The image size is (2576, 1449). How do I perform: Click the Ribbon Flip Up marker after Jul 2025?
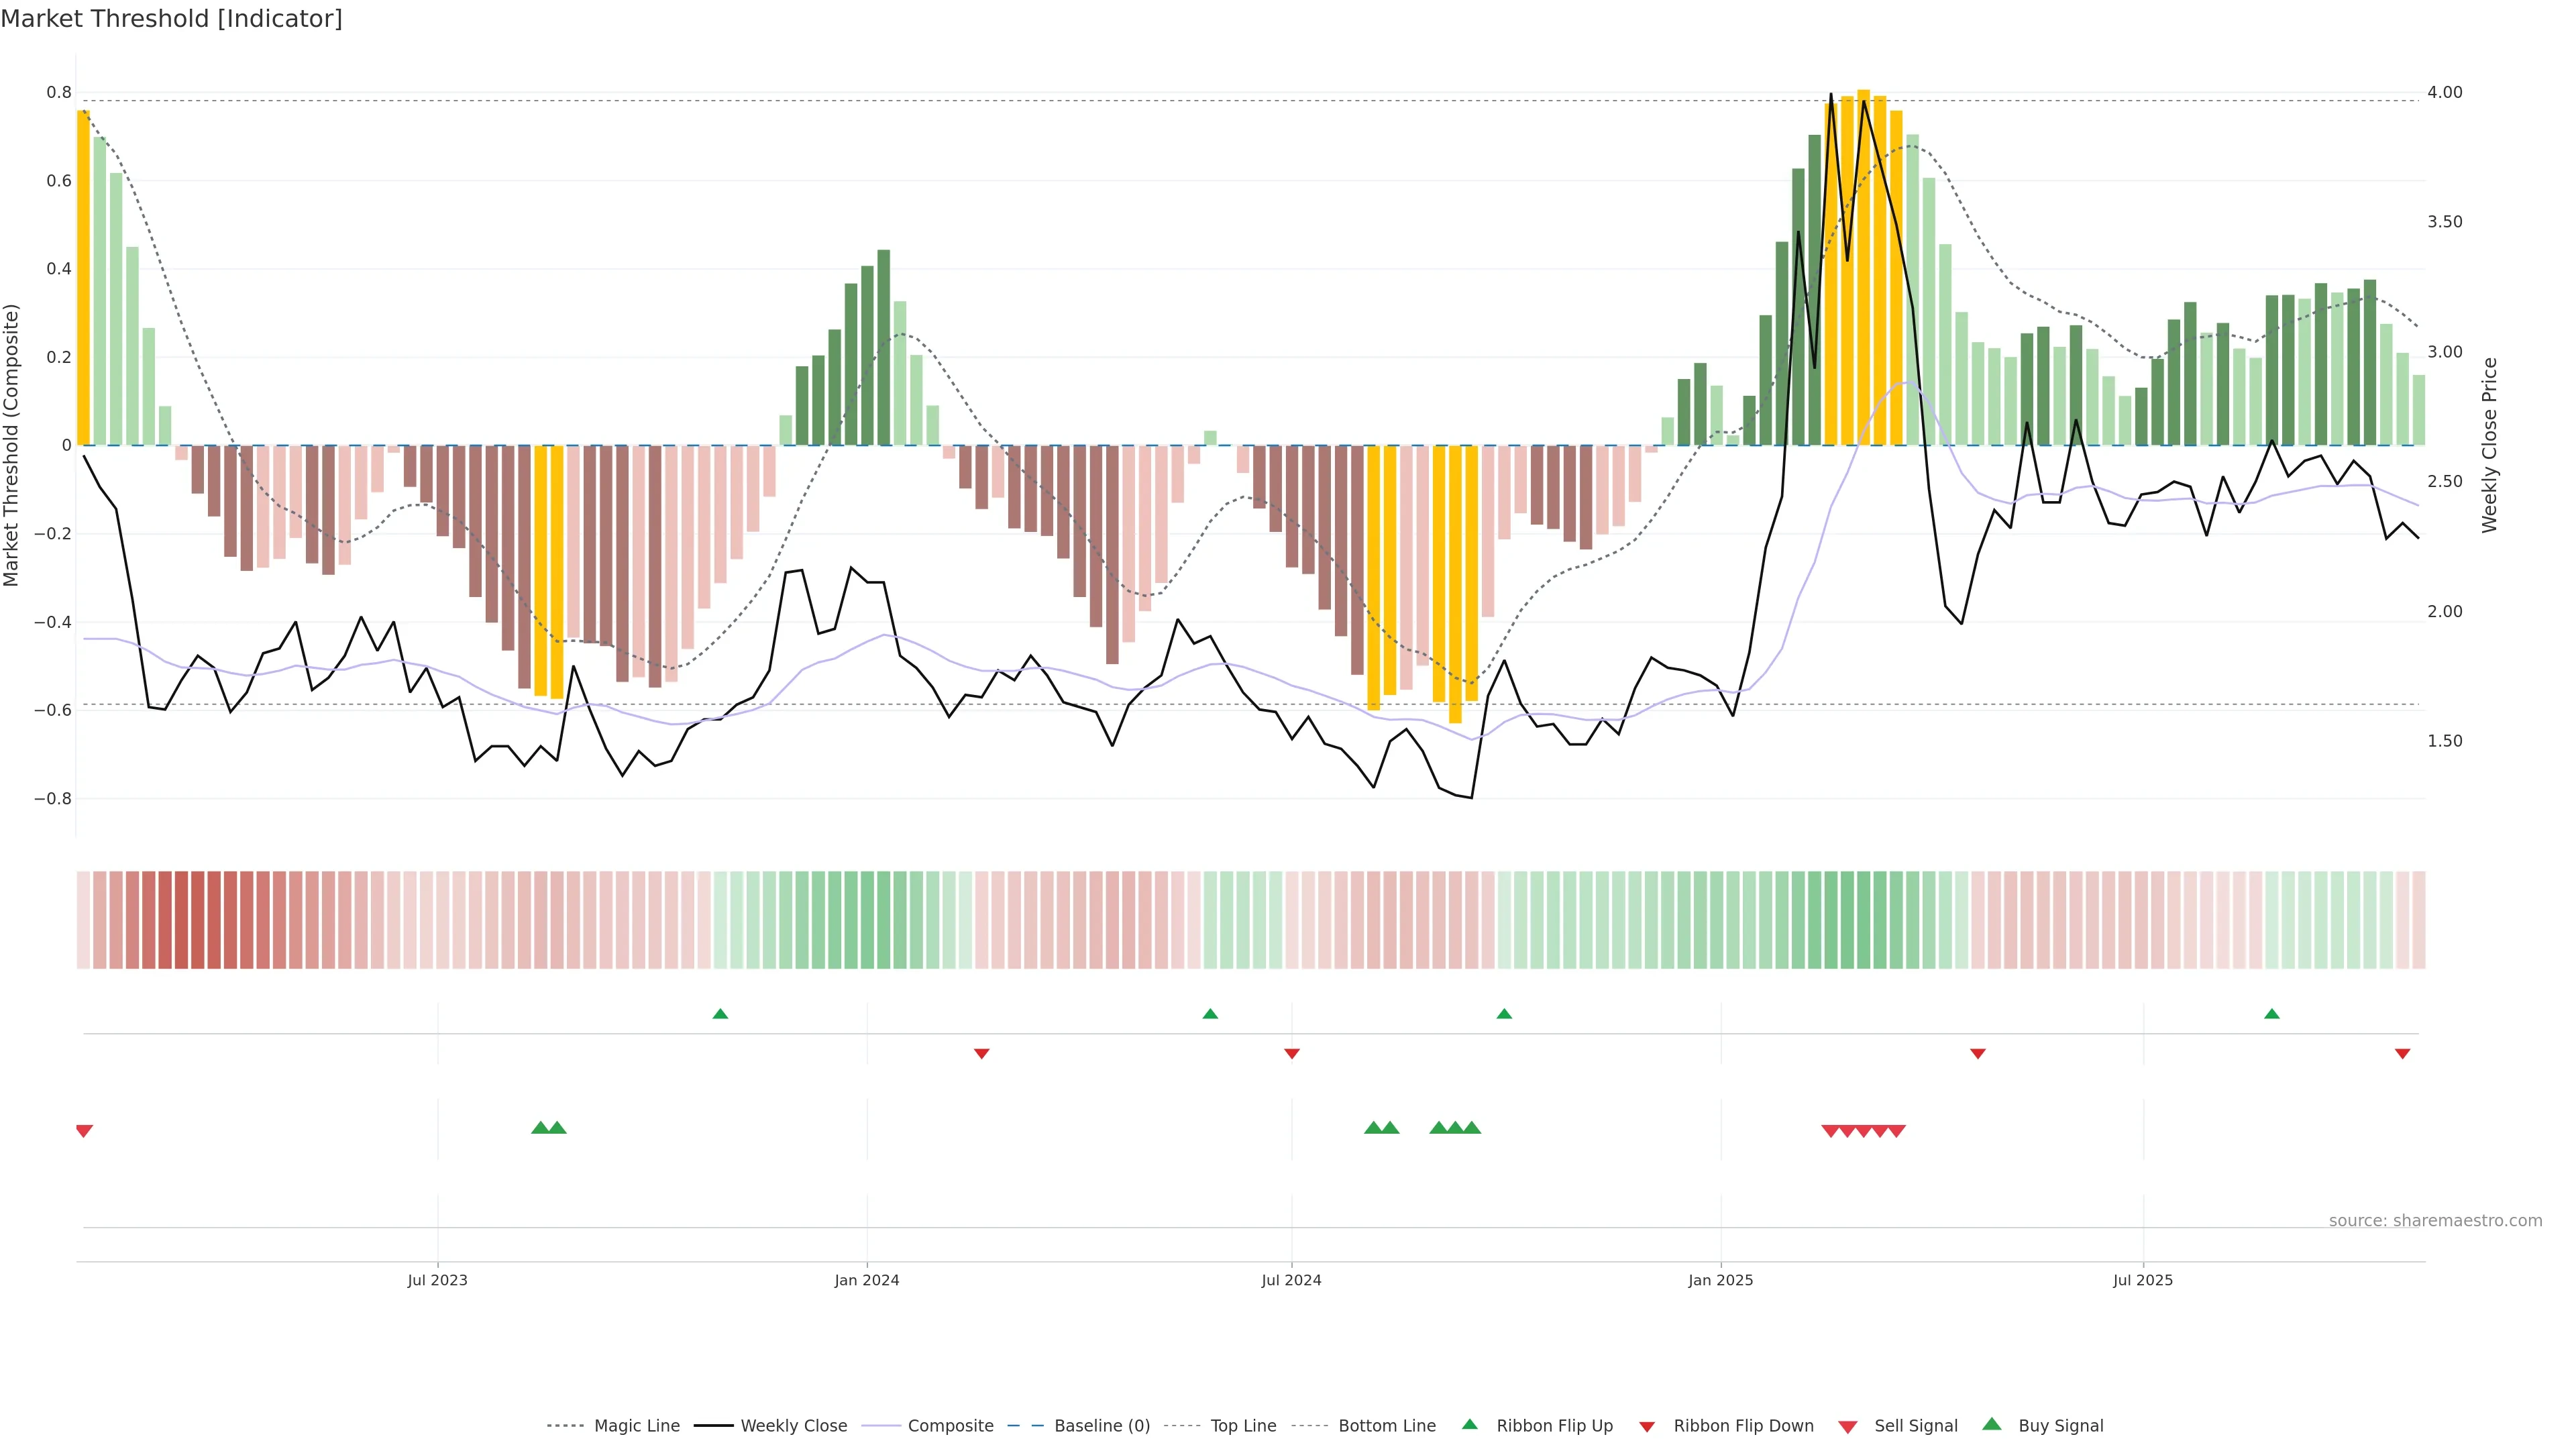pos(2271,1014)
